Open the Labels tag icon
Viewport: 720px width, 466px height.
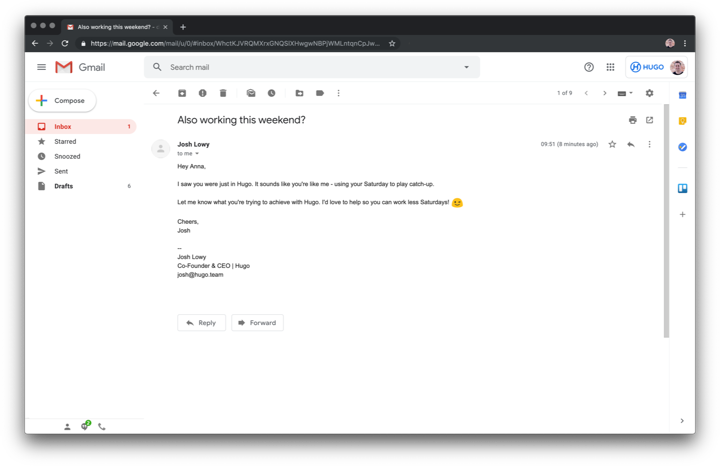(320, 93)
